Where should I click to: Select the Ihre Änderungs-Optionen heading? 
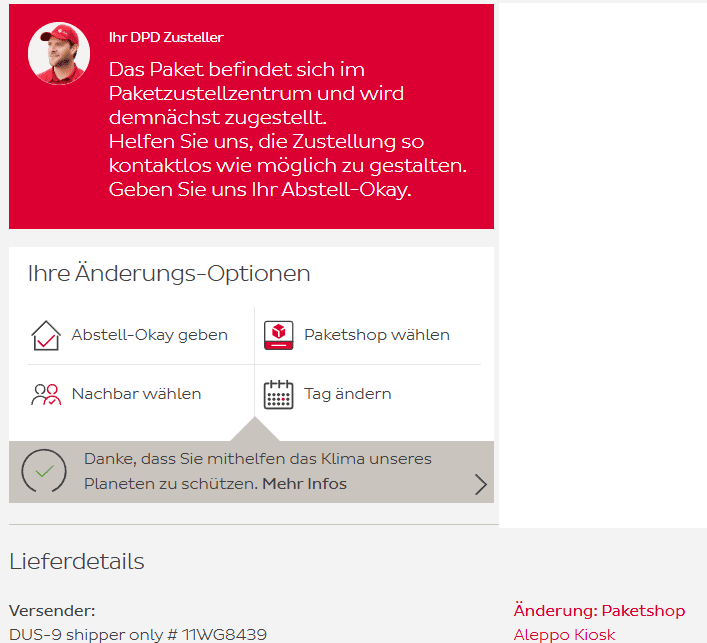[169, 273]
